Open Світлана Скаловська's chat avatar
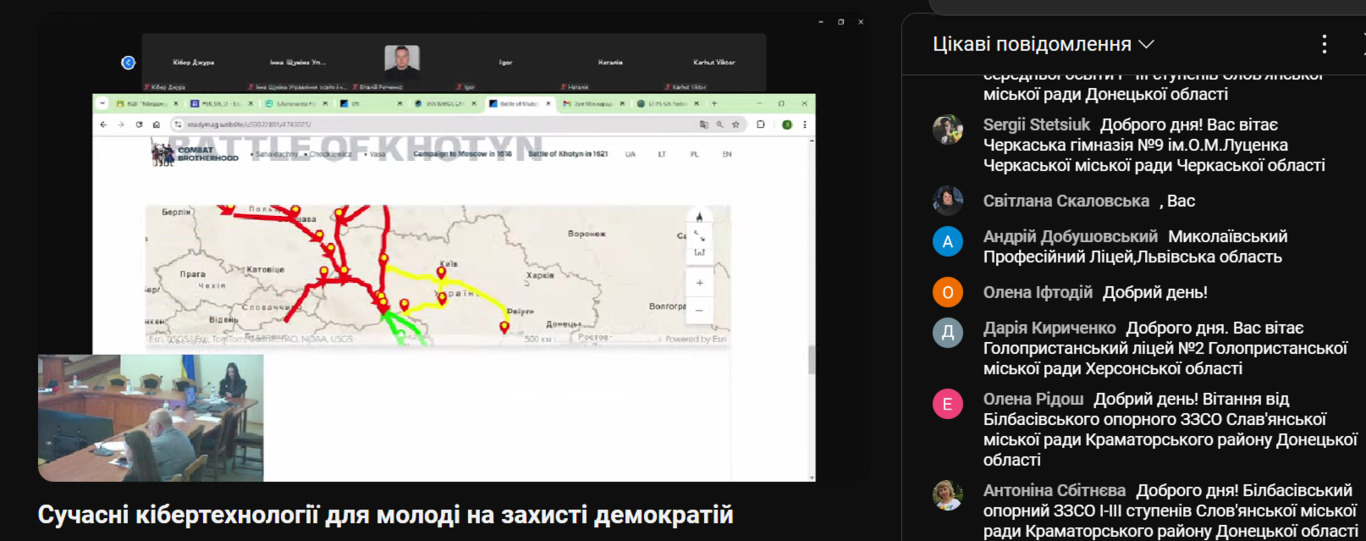This screenshot has height=541, width=1366. (x=947, y=201)
